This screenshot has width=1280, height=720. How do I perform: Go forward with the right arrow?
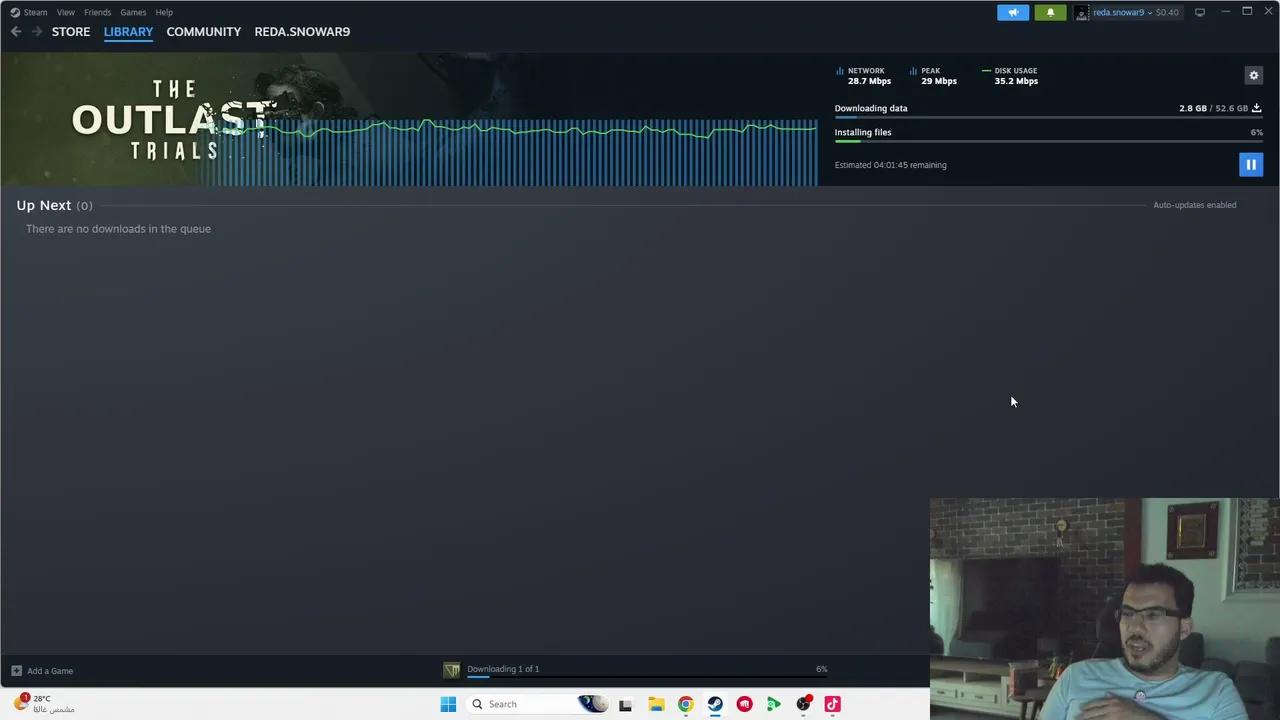coord(37,32)
